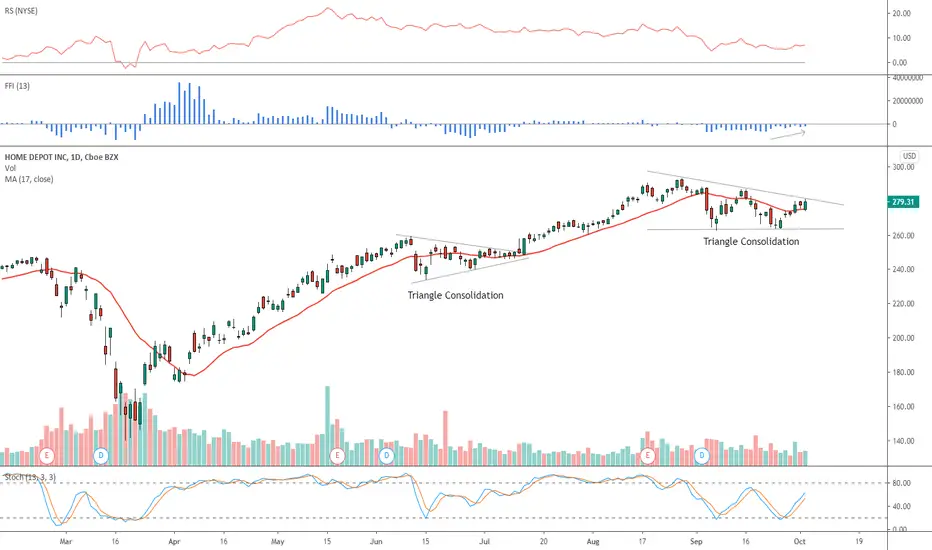Click the 19 date label on time axis
The height and width of the screenshot is (550, 932).
click(859, 542)
